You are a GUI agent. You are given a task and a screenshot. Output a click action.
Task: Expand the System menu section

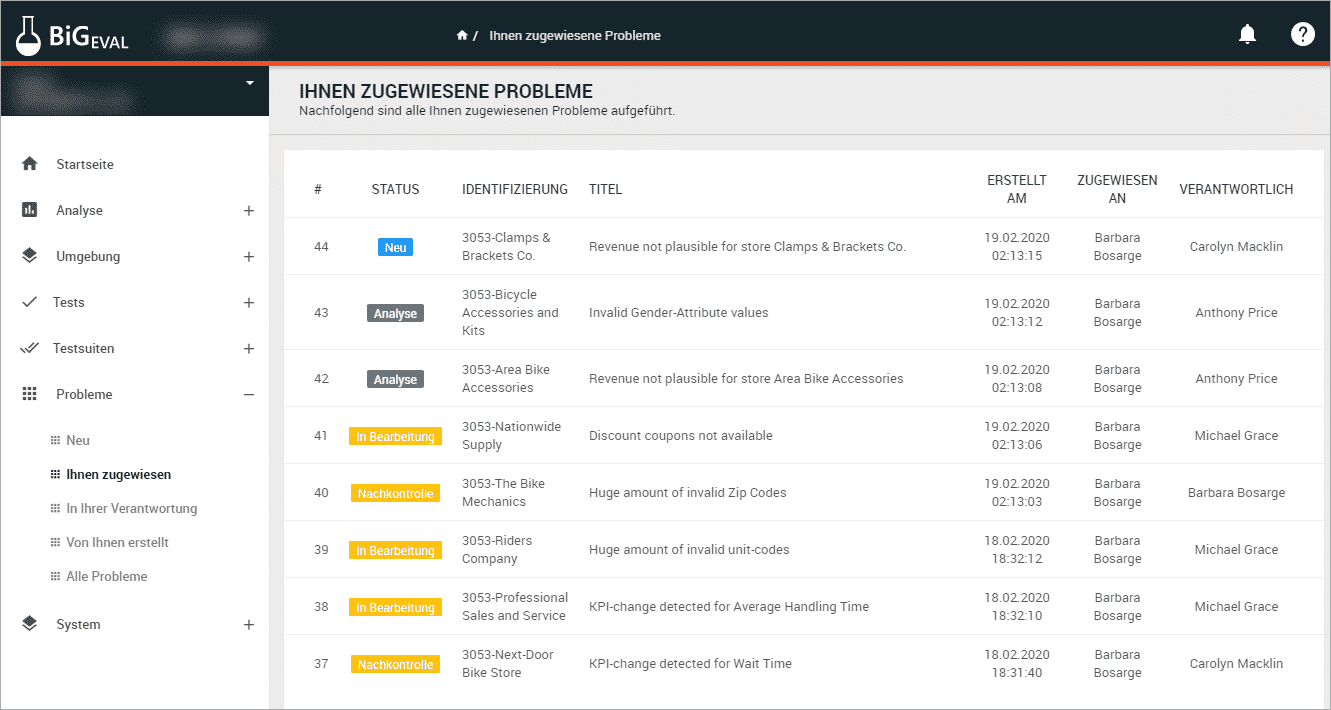coord(248,624)
